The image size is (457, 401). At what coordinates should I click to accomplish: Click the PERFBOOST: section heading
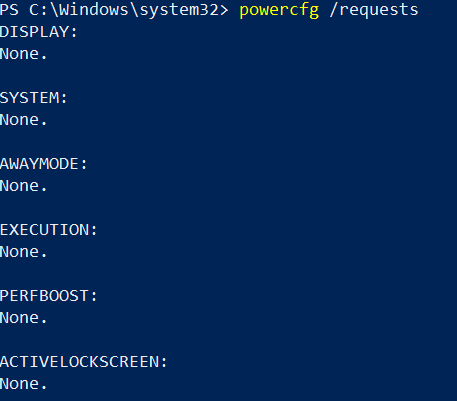point(49,296)
